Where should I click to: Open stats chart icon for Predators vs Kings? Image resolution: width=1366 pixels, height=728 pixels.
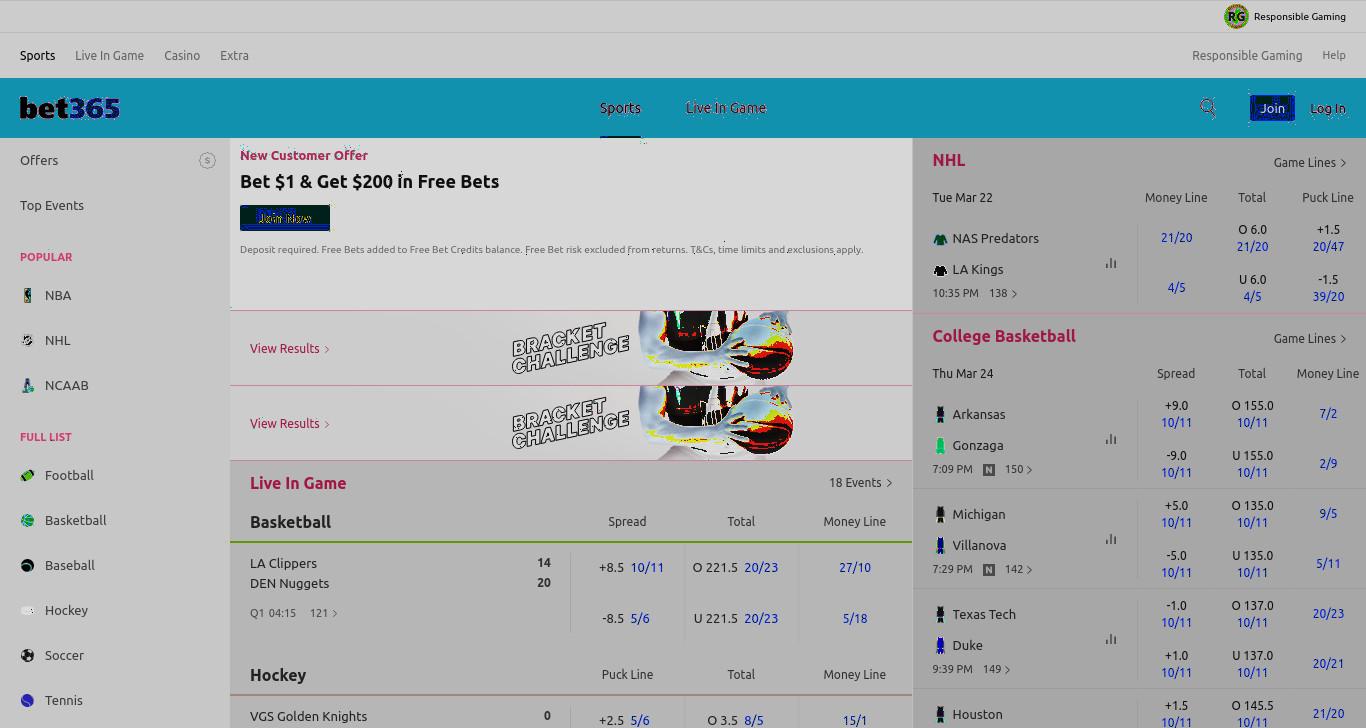1111,263
